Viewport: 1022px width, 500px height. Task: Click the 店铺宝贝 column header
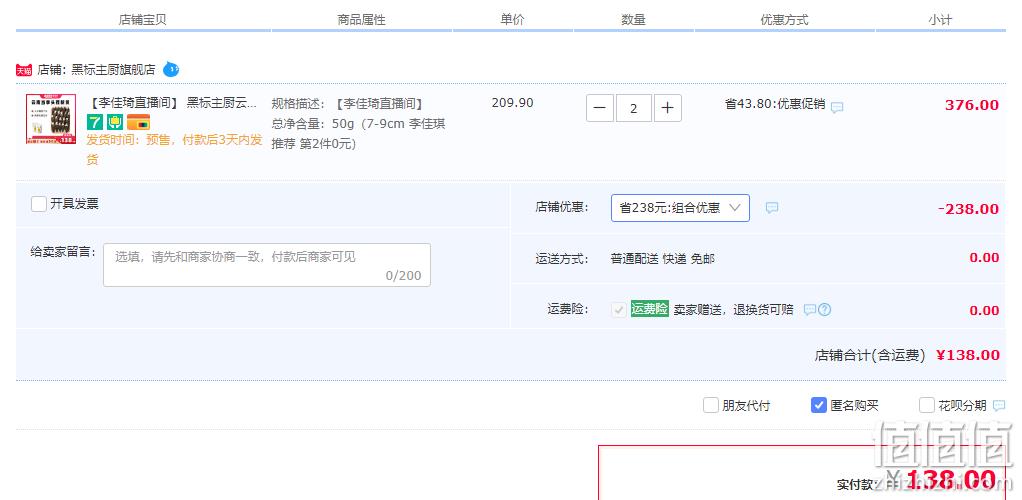coord(143,20)
